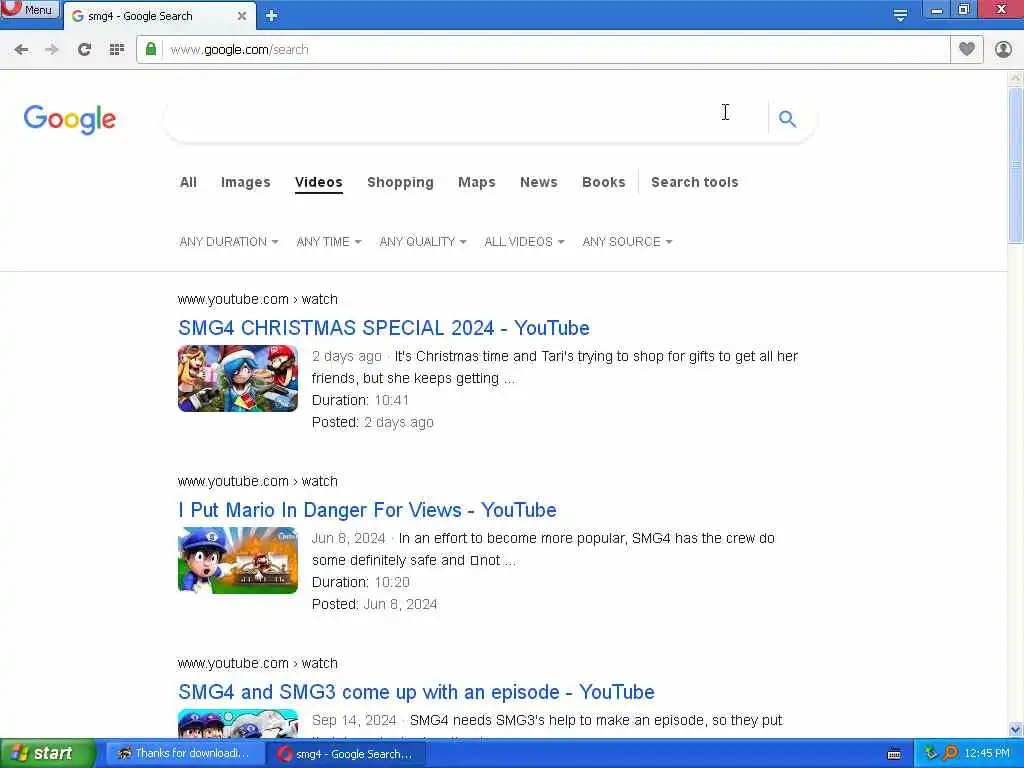The height and width of the screenshot is (768, 1024).
Task: Open the user account profile icon
Action: [1003, 49]
